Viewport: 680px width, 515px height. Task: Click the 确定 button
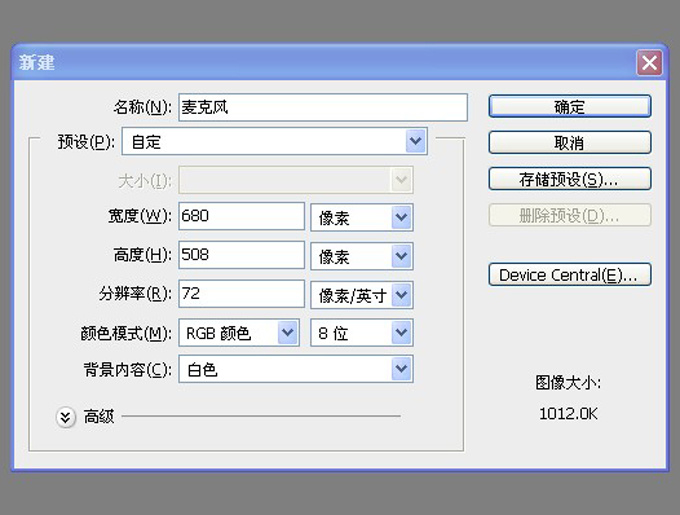[569, 106]
